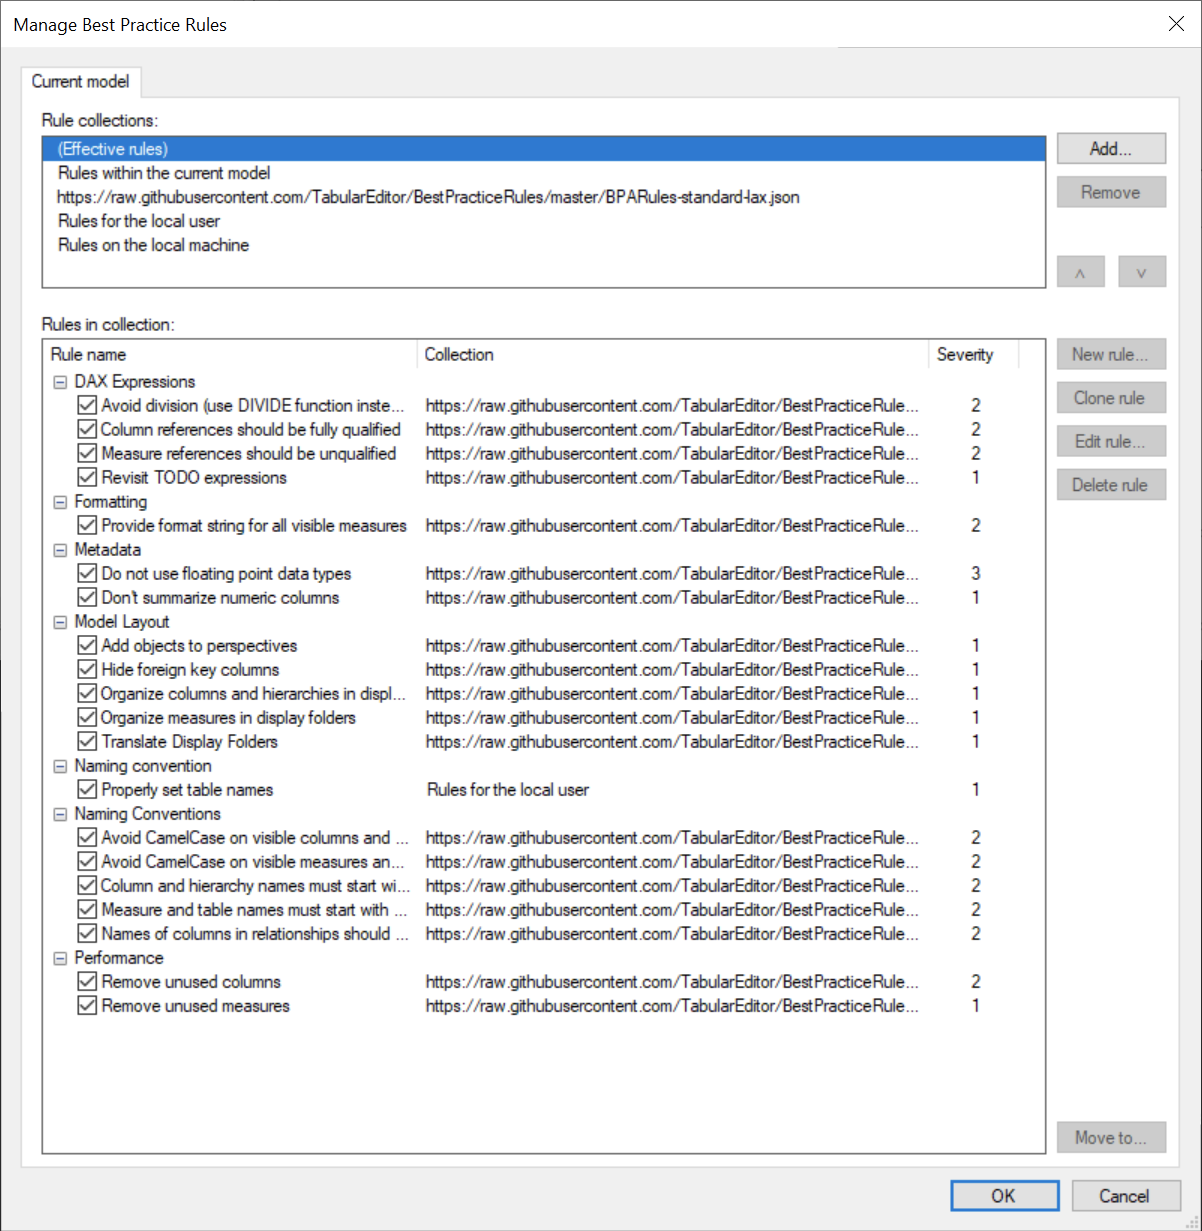Uncheck Do not use floating point data types

pos(87,573)
